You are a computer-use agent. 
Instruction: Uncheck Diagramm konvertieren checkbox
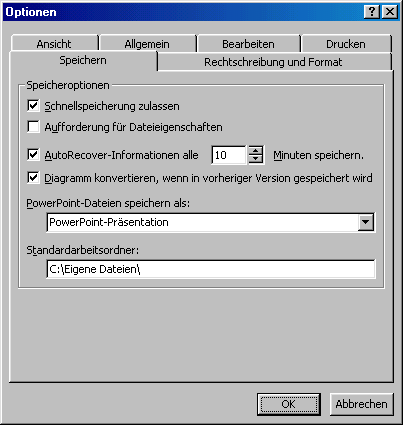point(33,178)
